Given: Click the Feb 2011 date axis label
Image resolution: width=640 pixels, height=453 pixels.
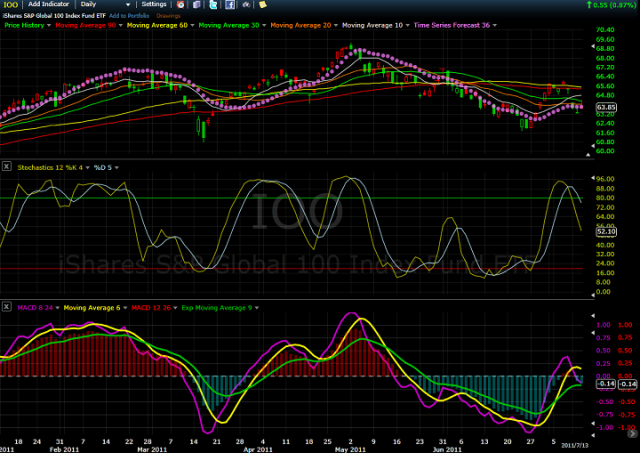Looking at the screenshot, I should click(62, 449).
